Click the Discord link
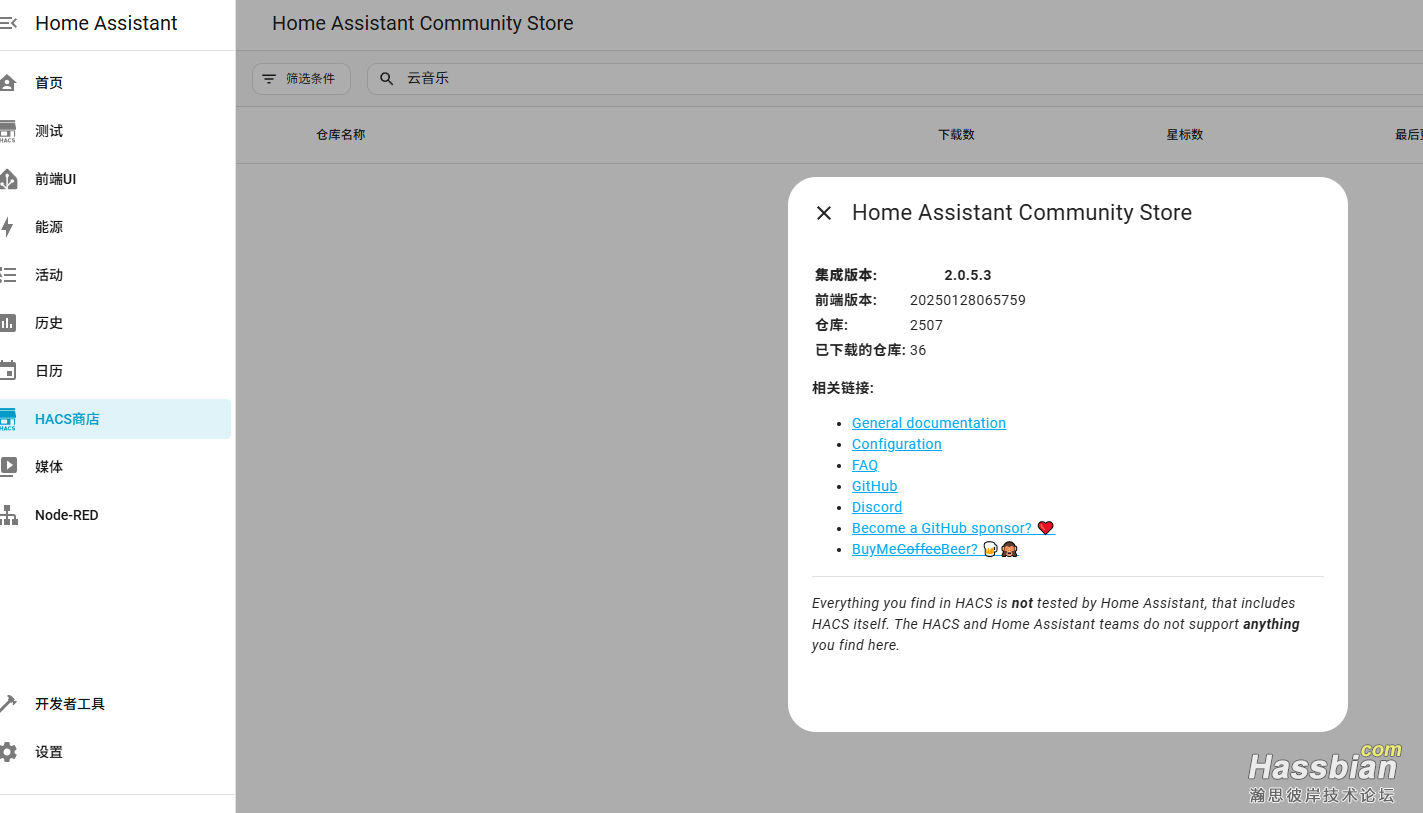This screenshot has width=1423, height=813. coord(876,507)
